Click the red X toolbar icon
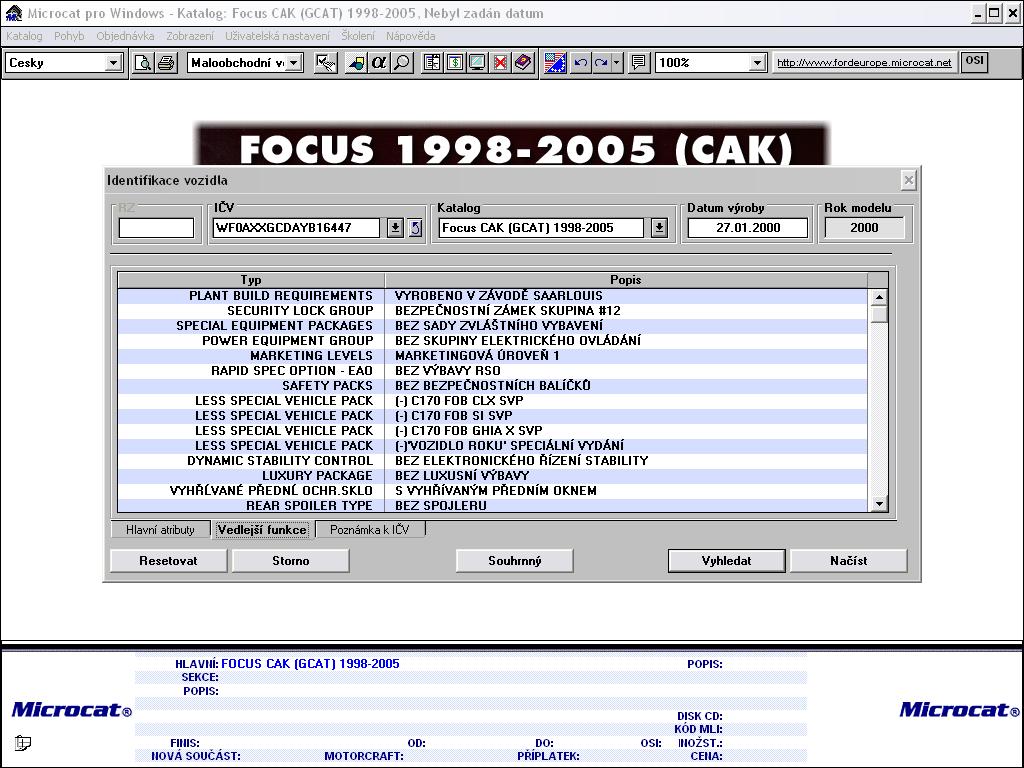1024x768 pixels. click(500, 63)
